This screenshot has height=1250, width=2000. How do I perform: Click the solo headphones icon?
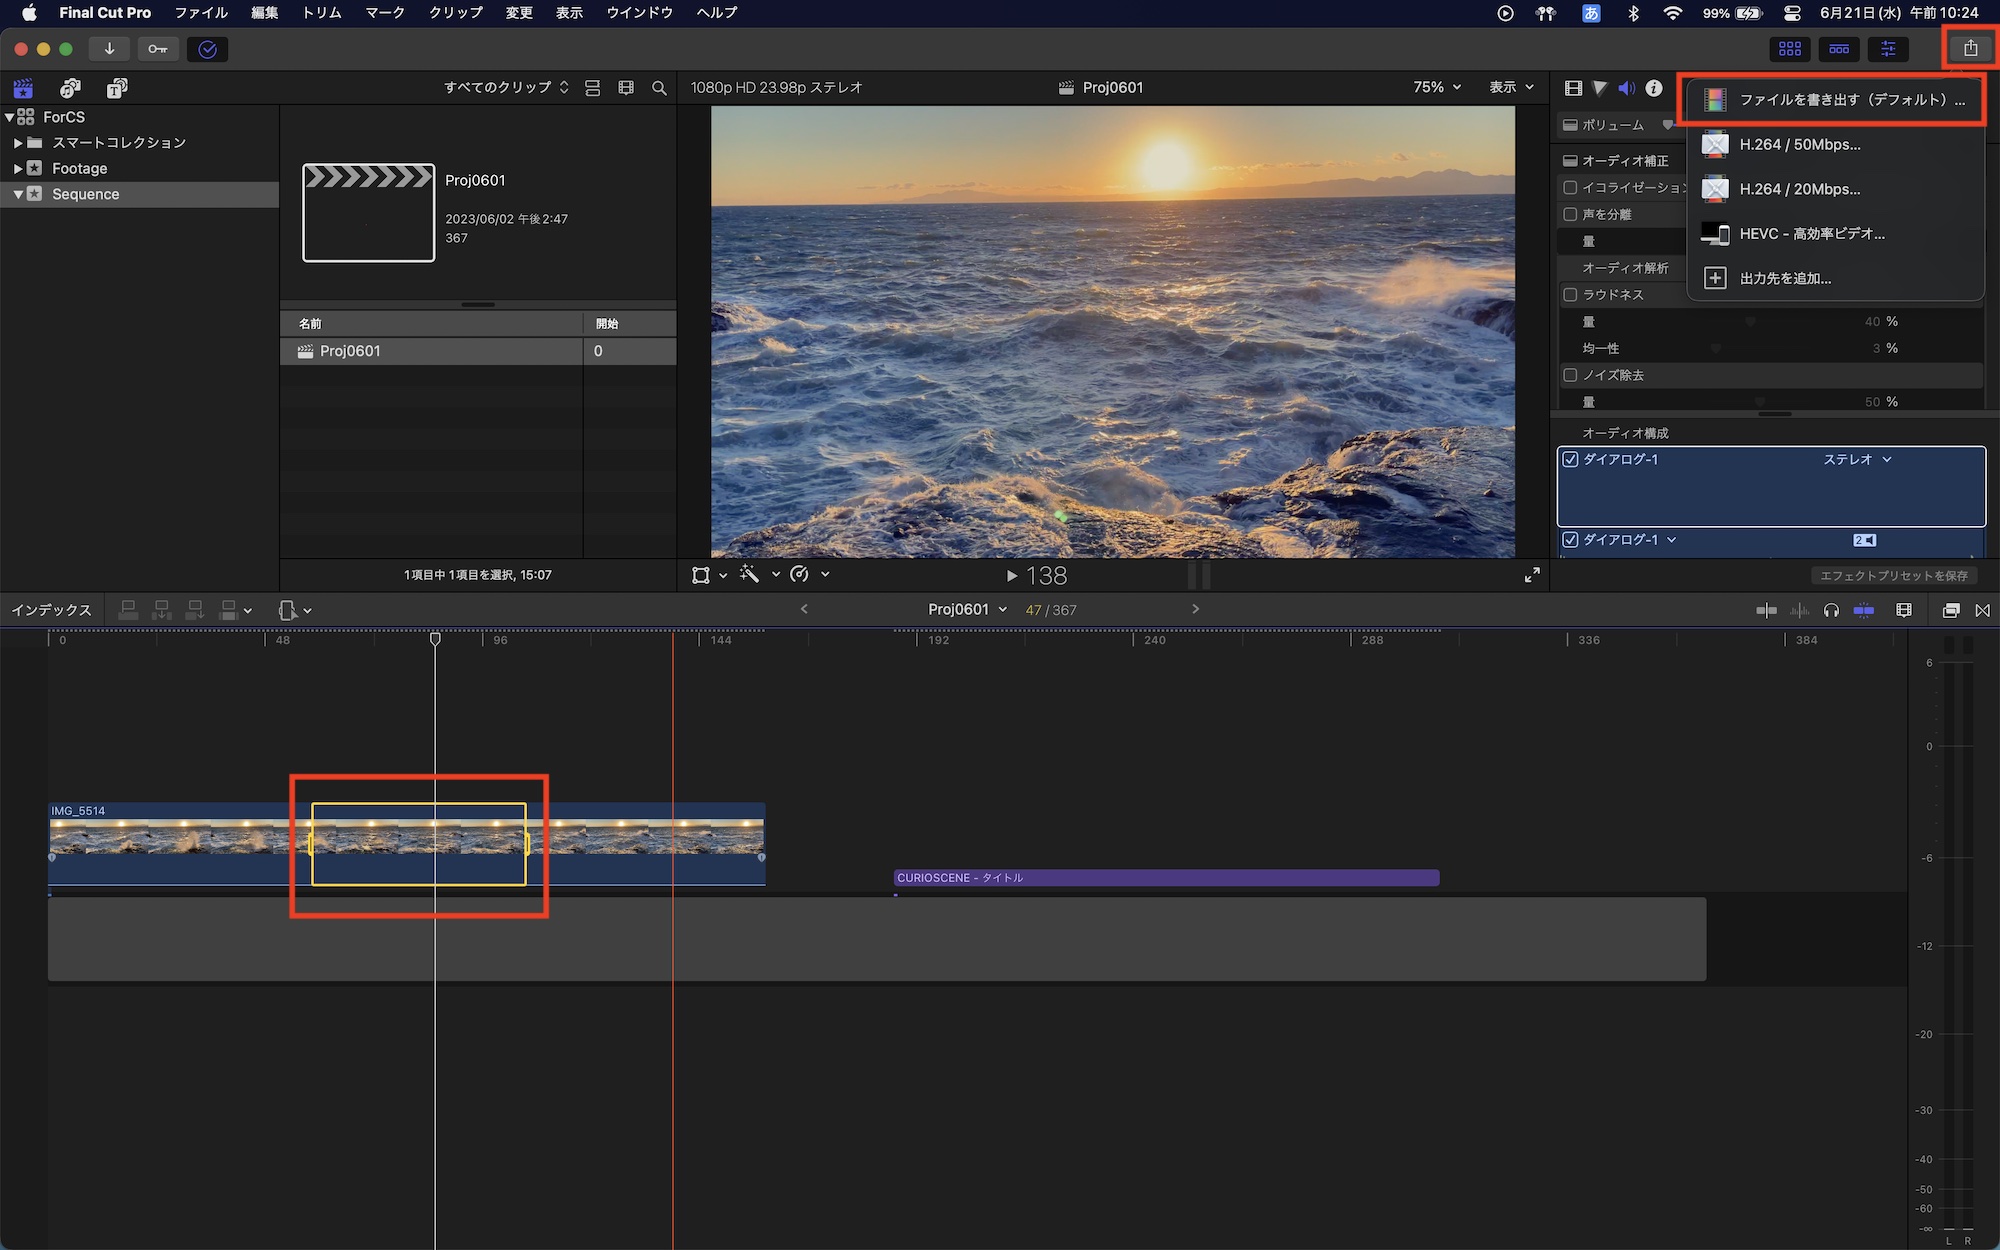point(1831,610)
